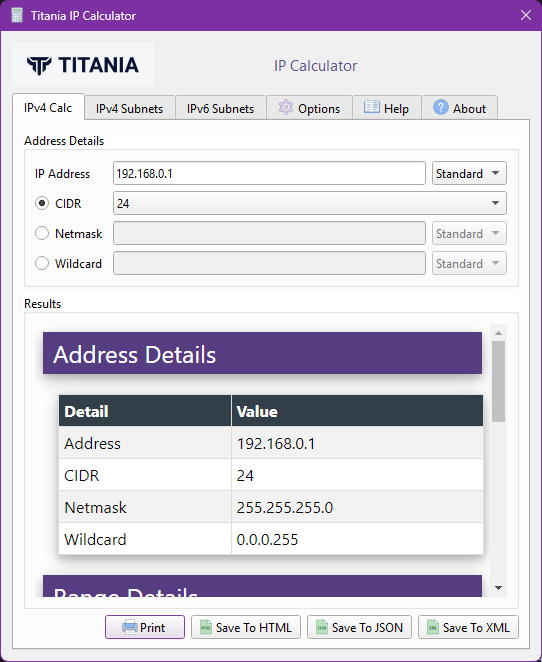Click the Help book icon
Viewport: 542px width, 662px height.
click(371, 107)
